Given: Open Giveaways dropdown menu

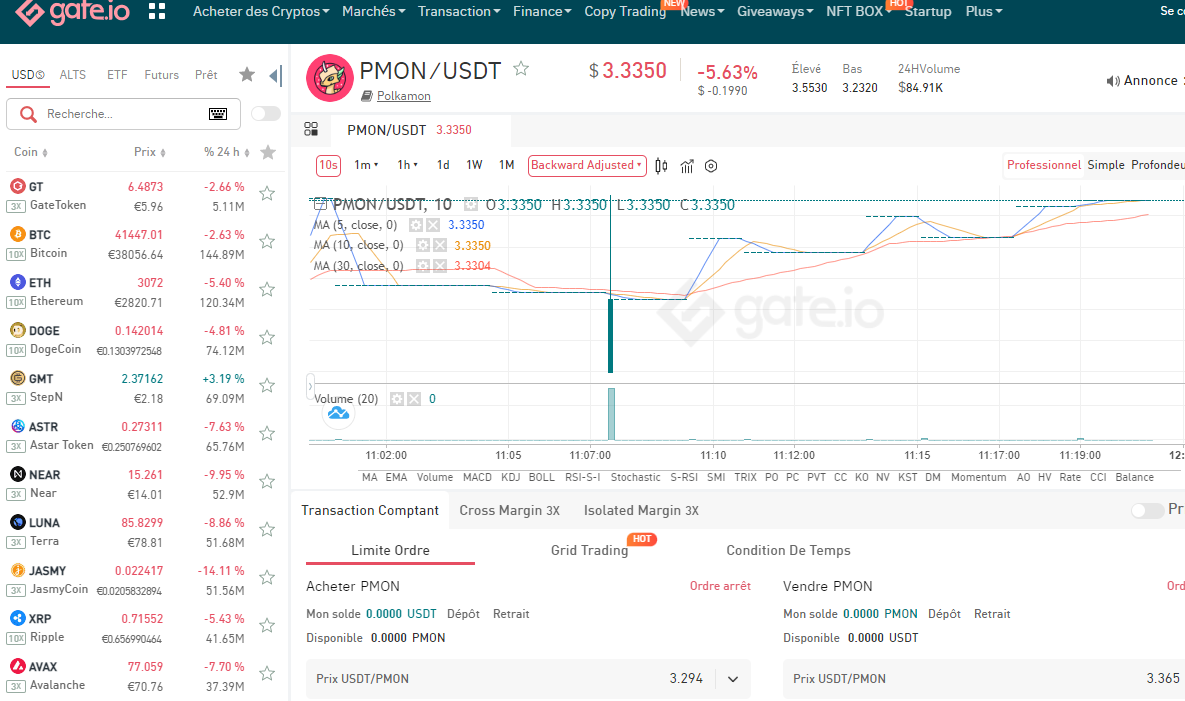Looking at the screenshot, I should [x=775, y=11].
